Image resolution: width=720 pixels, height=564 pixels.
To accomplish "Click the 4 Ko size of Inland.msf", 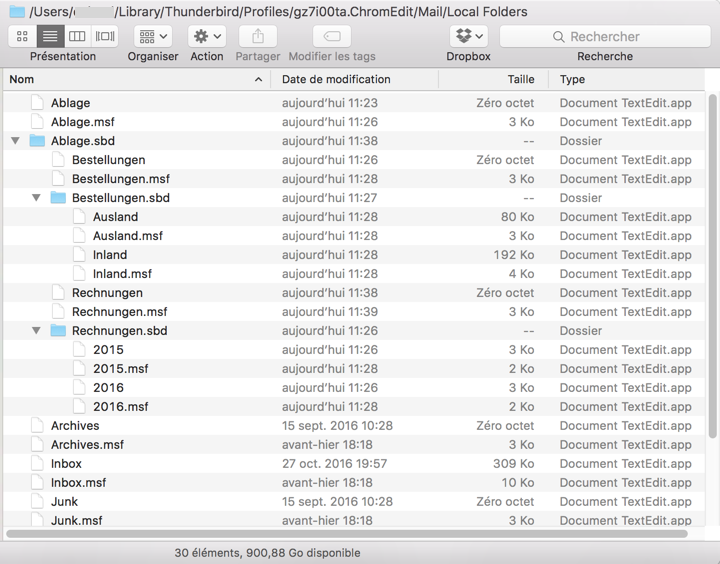I will (521, 274).
